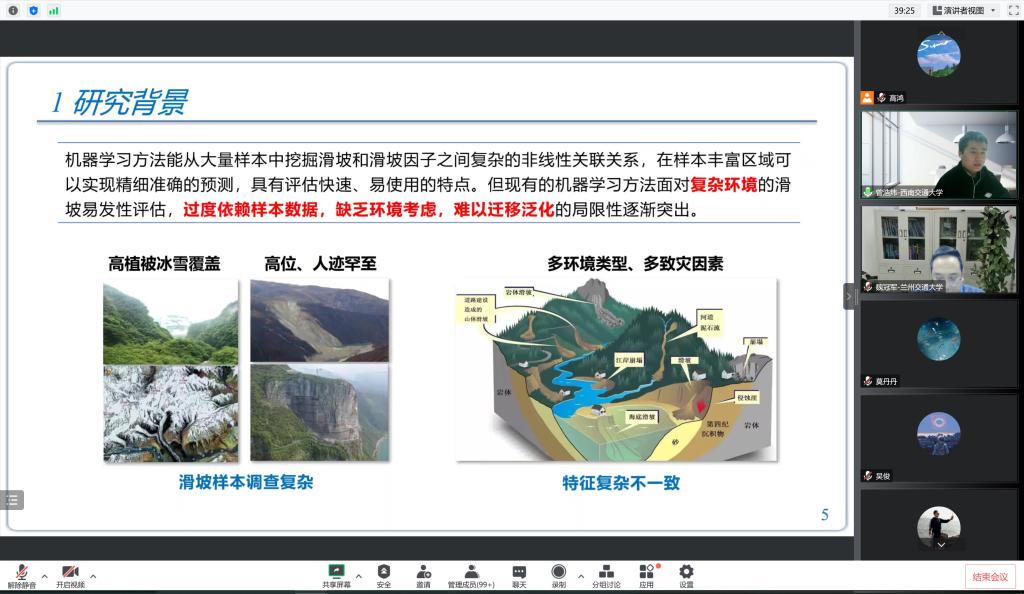This screenshot has height=594, width=1024.
Task: Open the security (安全) menu
Action: coord(384,575)
